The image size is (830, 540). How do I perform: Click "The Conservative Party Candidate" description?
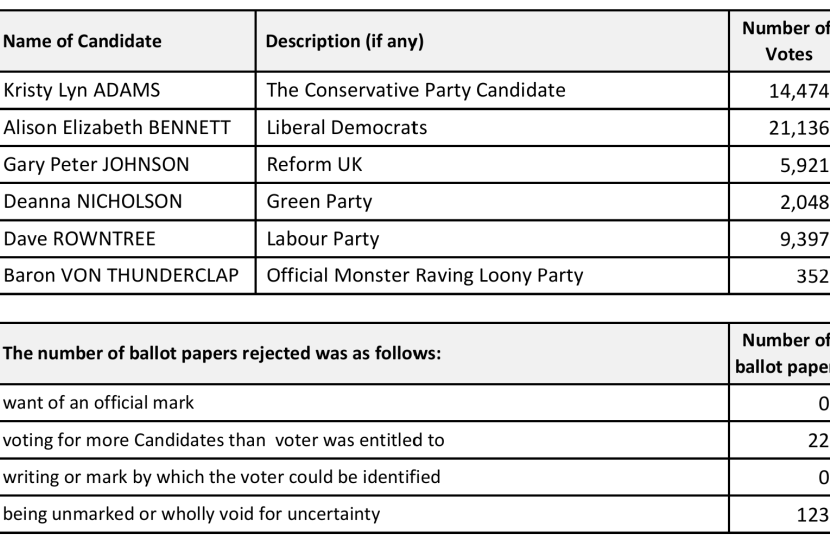[x=415, y=91]
